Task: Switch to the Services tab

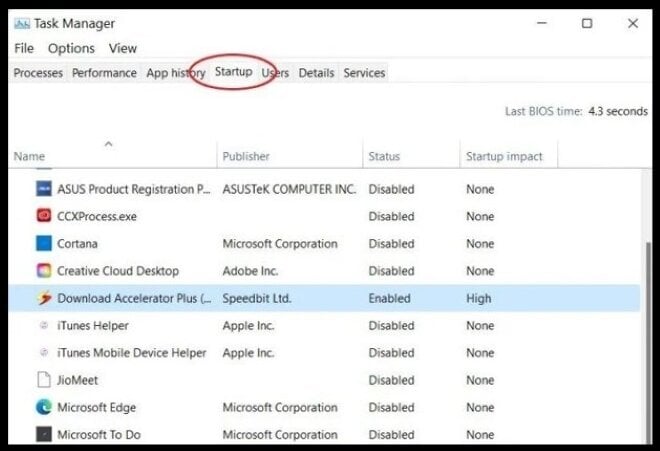Action: pyautogui.click(x=364, y=73)
